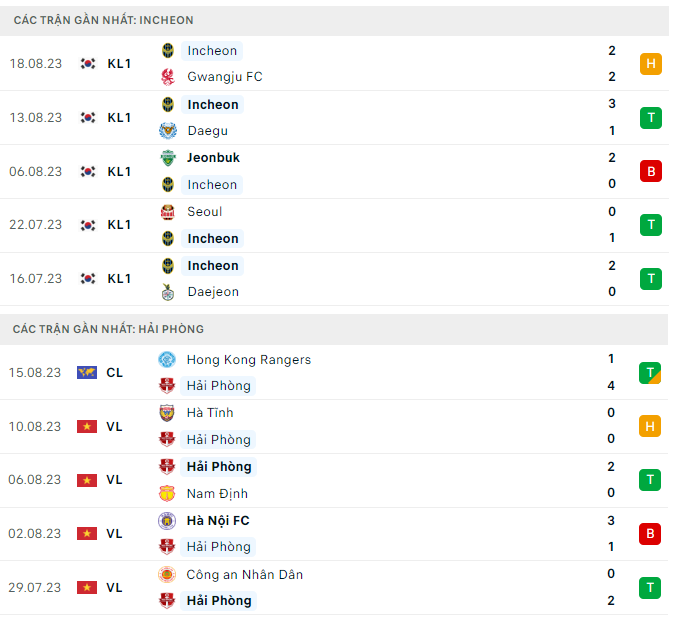Click loss badge of Jeonbuk vs Incheon match
Screen dimensions: 673x626
pos(651,171)
